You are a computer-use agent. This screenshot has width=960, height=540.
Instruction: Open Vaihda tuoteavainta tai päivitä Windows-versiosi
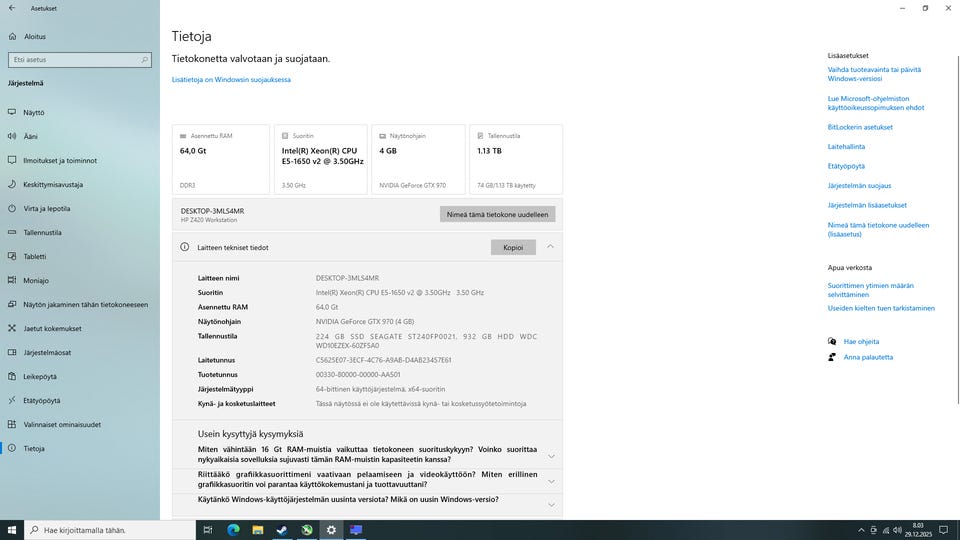[x=874, y=74]
